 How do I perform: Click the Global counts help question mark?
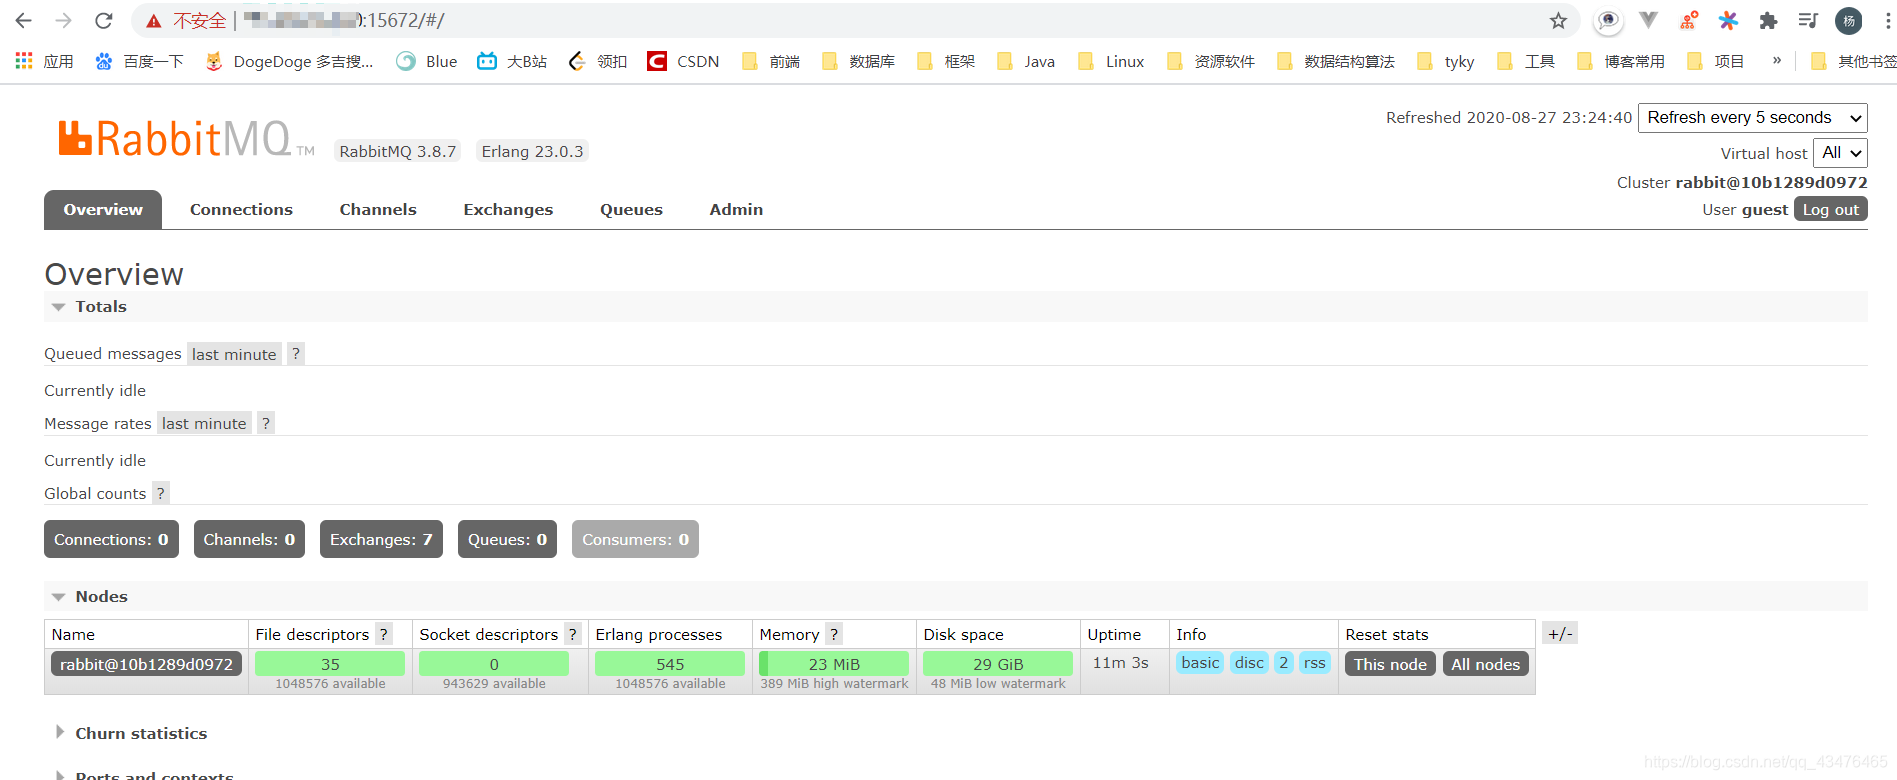click(160, 493)
